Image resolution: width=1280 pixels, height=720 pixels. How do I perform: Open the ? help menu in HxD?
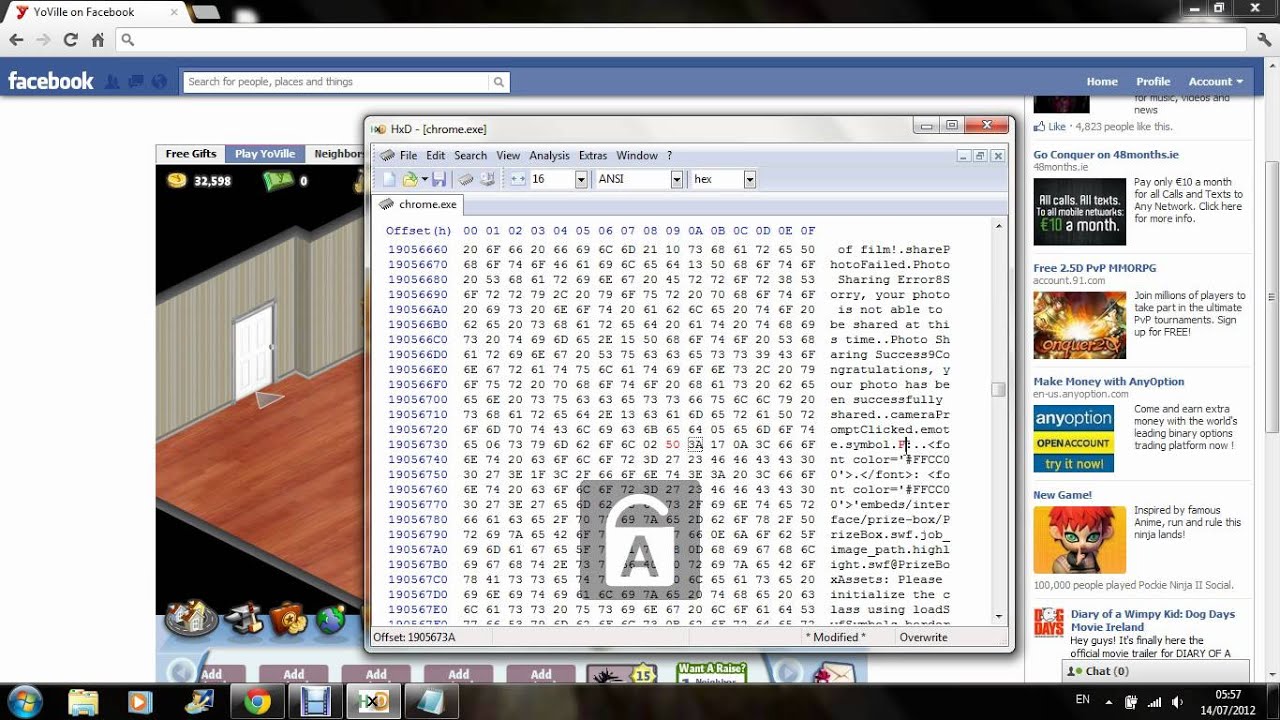669,155
